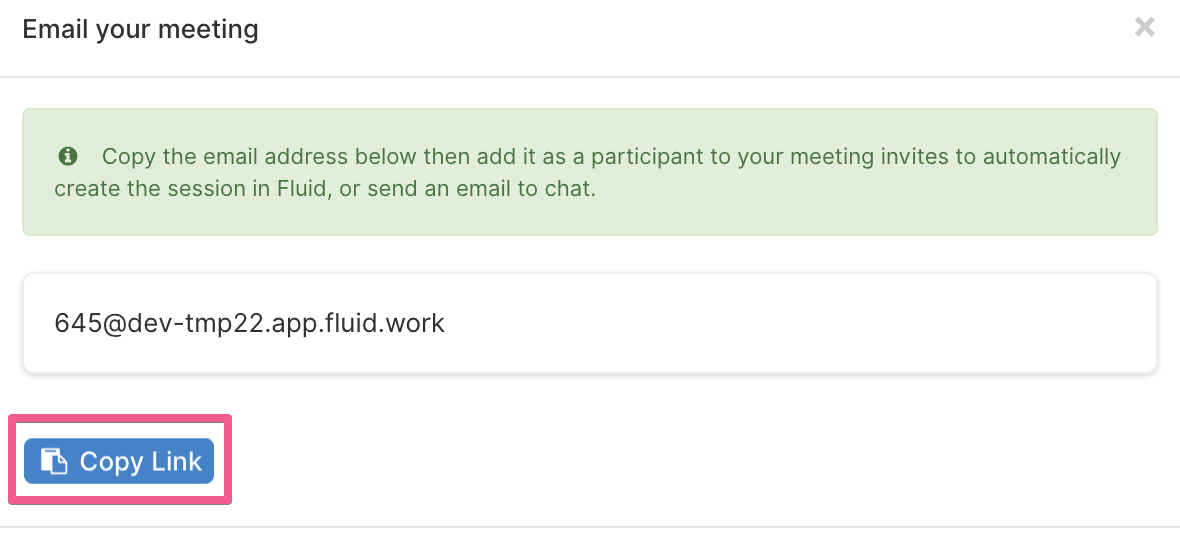The width and height of the screenshot is (1180, 548).
Task: Click the clipboard icon inside Copy Link
Action: 53,461
